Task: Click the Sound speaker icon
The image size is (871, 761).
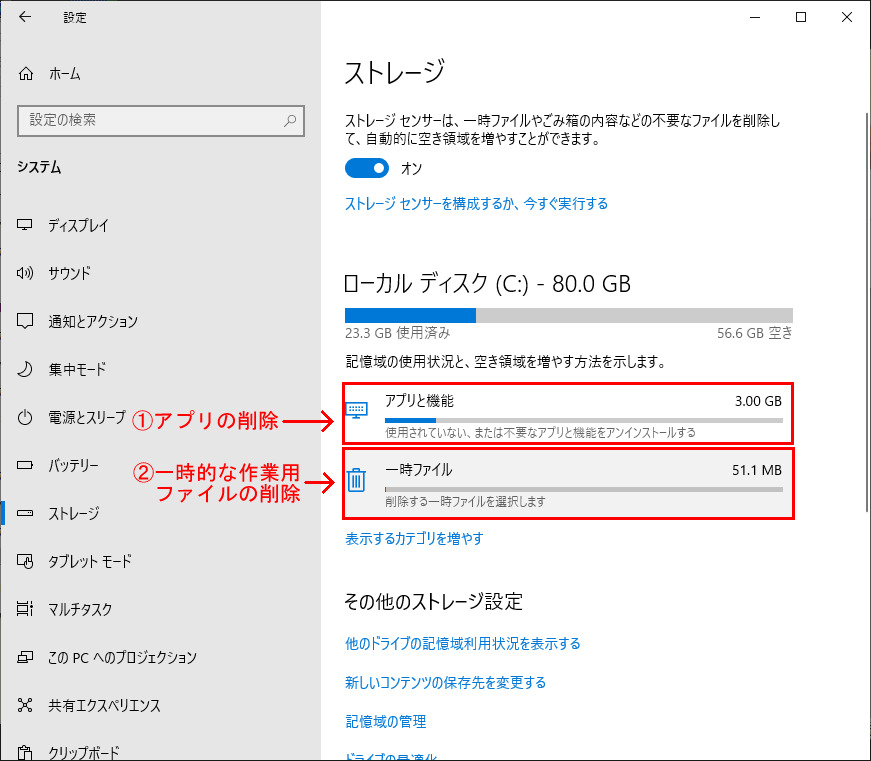Action: [x=26, y=274]
